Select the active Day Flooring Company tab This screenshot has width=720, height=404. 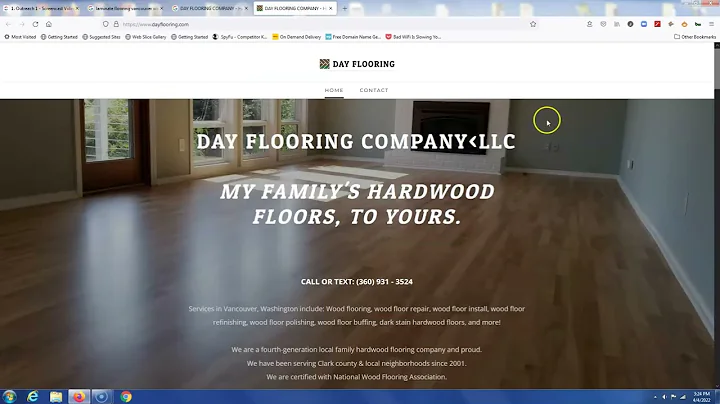coord(295,8)
